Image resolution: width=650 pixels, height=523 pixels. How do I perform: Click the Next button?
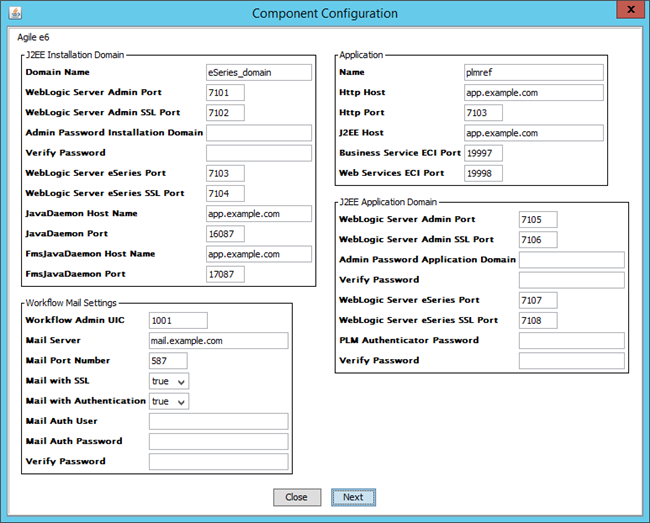[x=353, y=497]
